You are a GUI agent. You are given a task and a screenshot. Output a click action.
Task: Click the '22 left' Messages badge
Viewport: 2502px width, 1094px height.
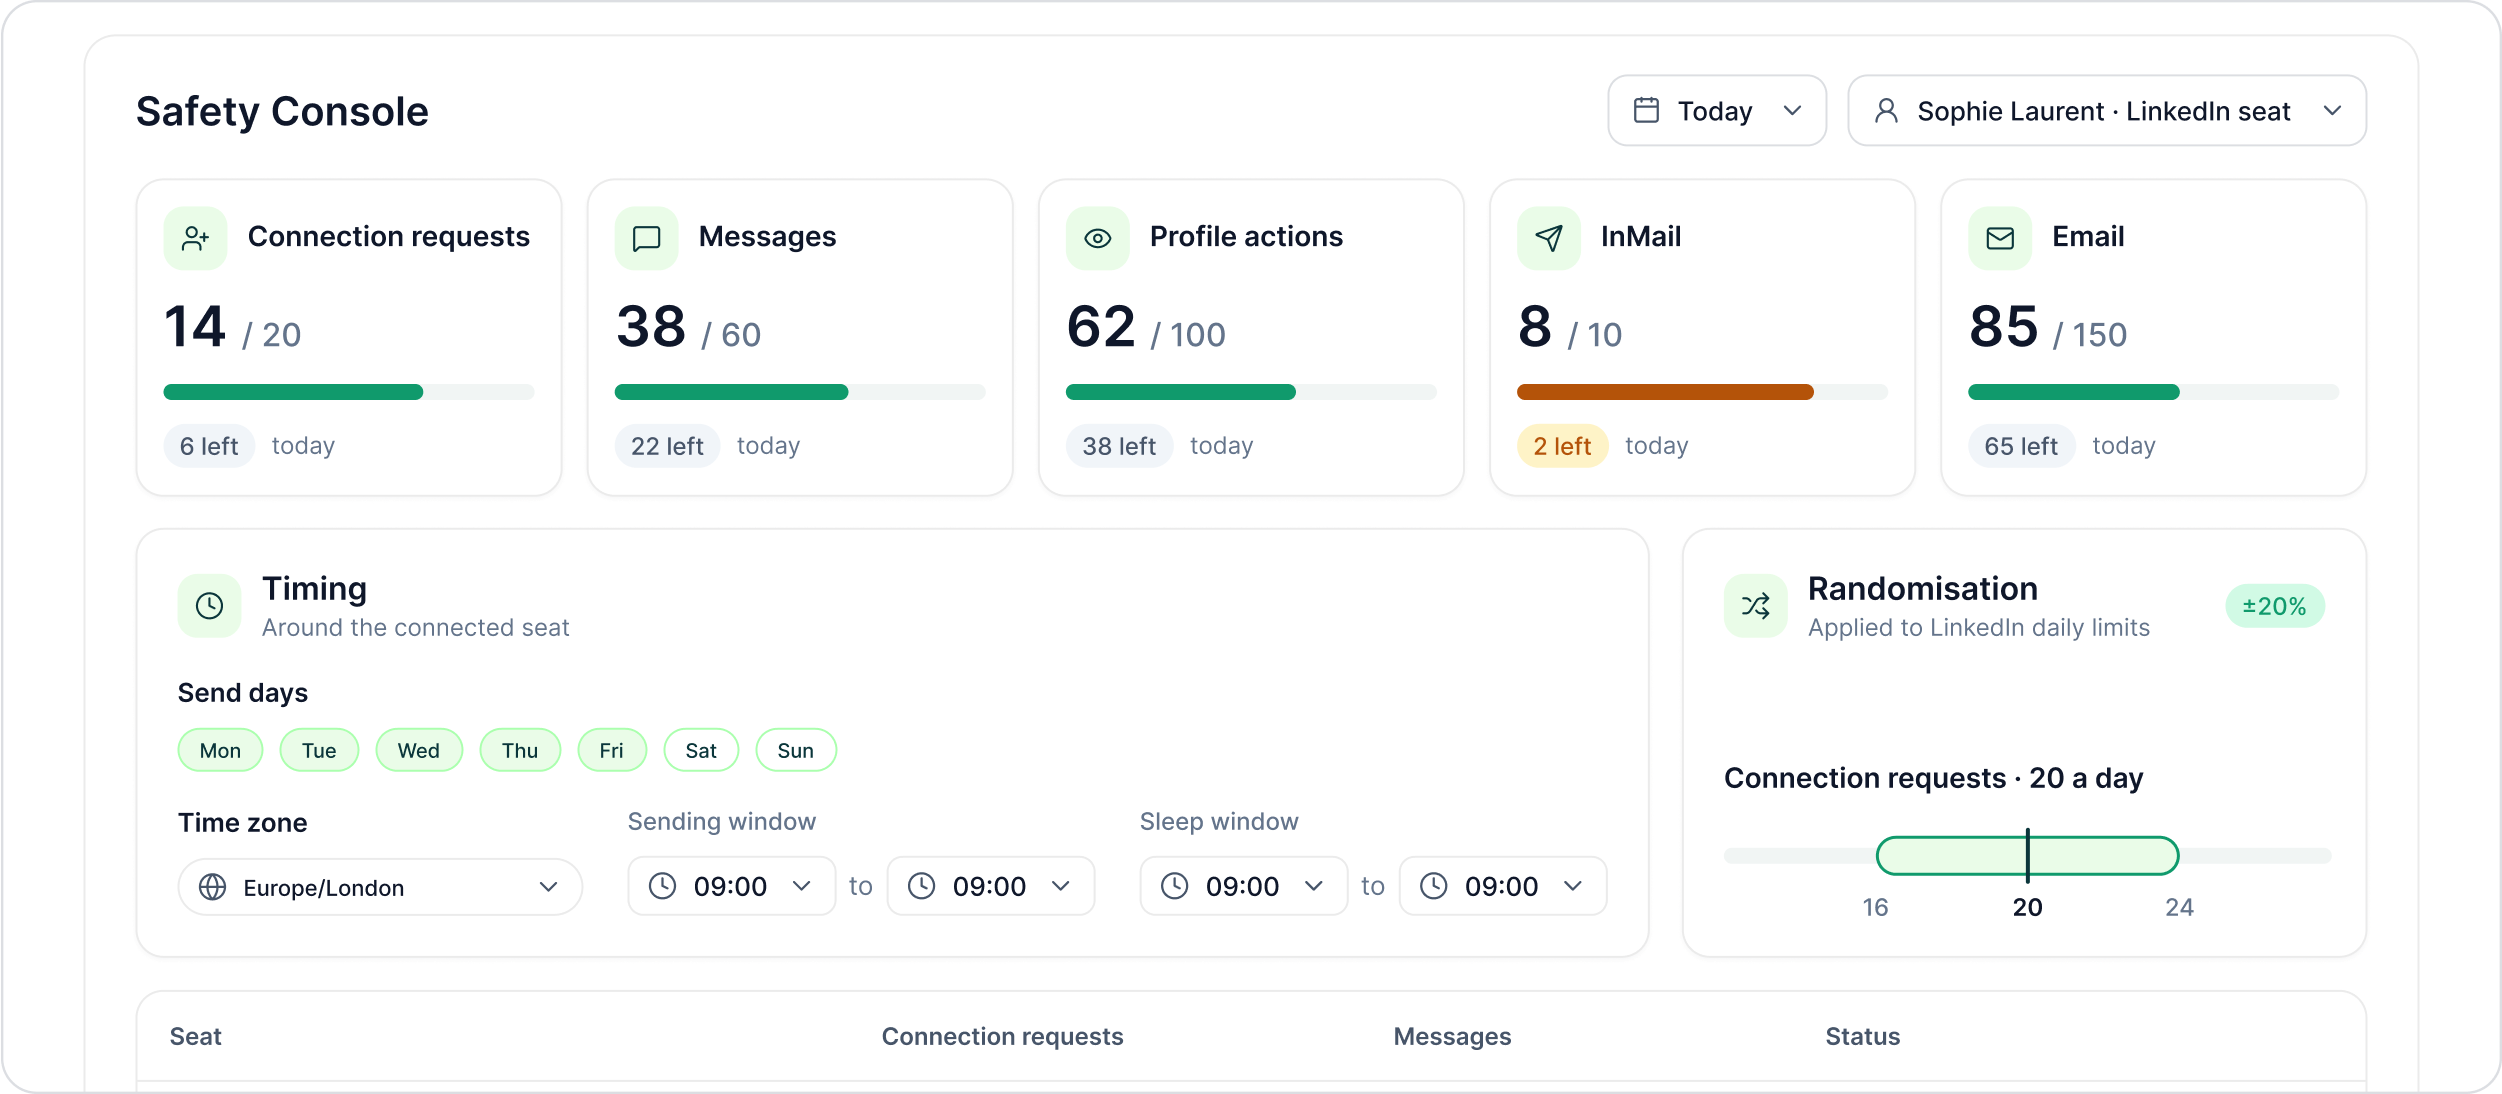coord(667,446)
